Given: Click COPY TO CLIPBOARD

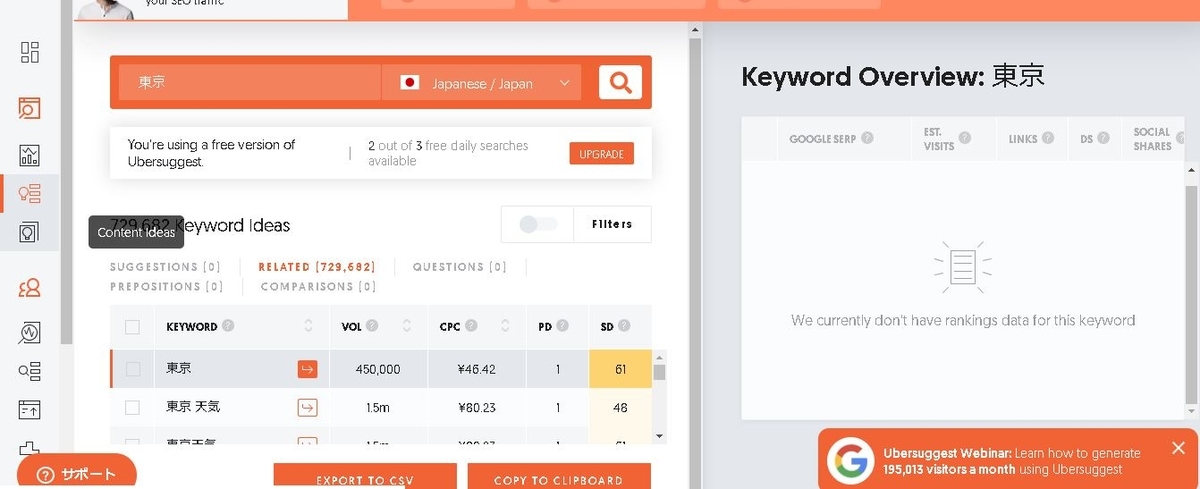Looking at the screenshot, I should coord(559,477).
